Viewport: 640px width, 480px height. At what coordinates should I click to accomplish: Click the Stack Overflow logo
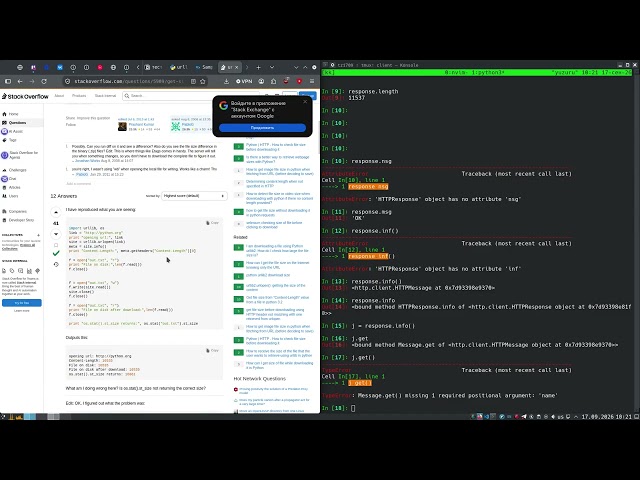[25, 96]
